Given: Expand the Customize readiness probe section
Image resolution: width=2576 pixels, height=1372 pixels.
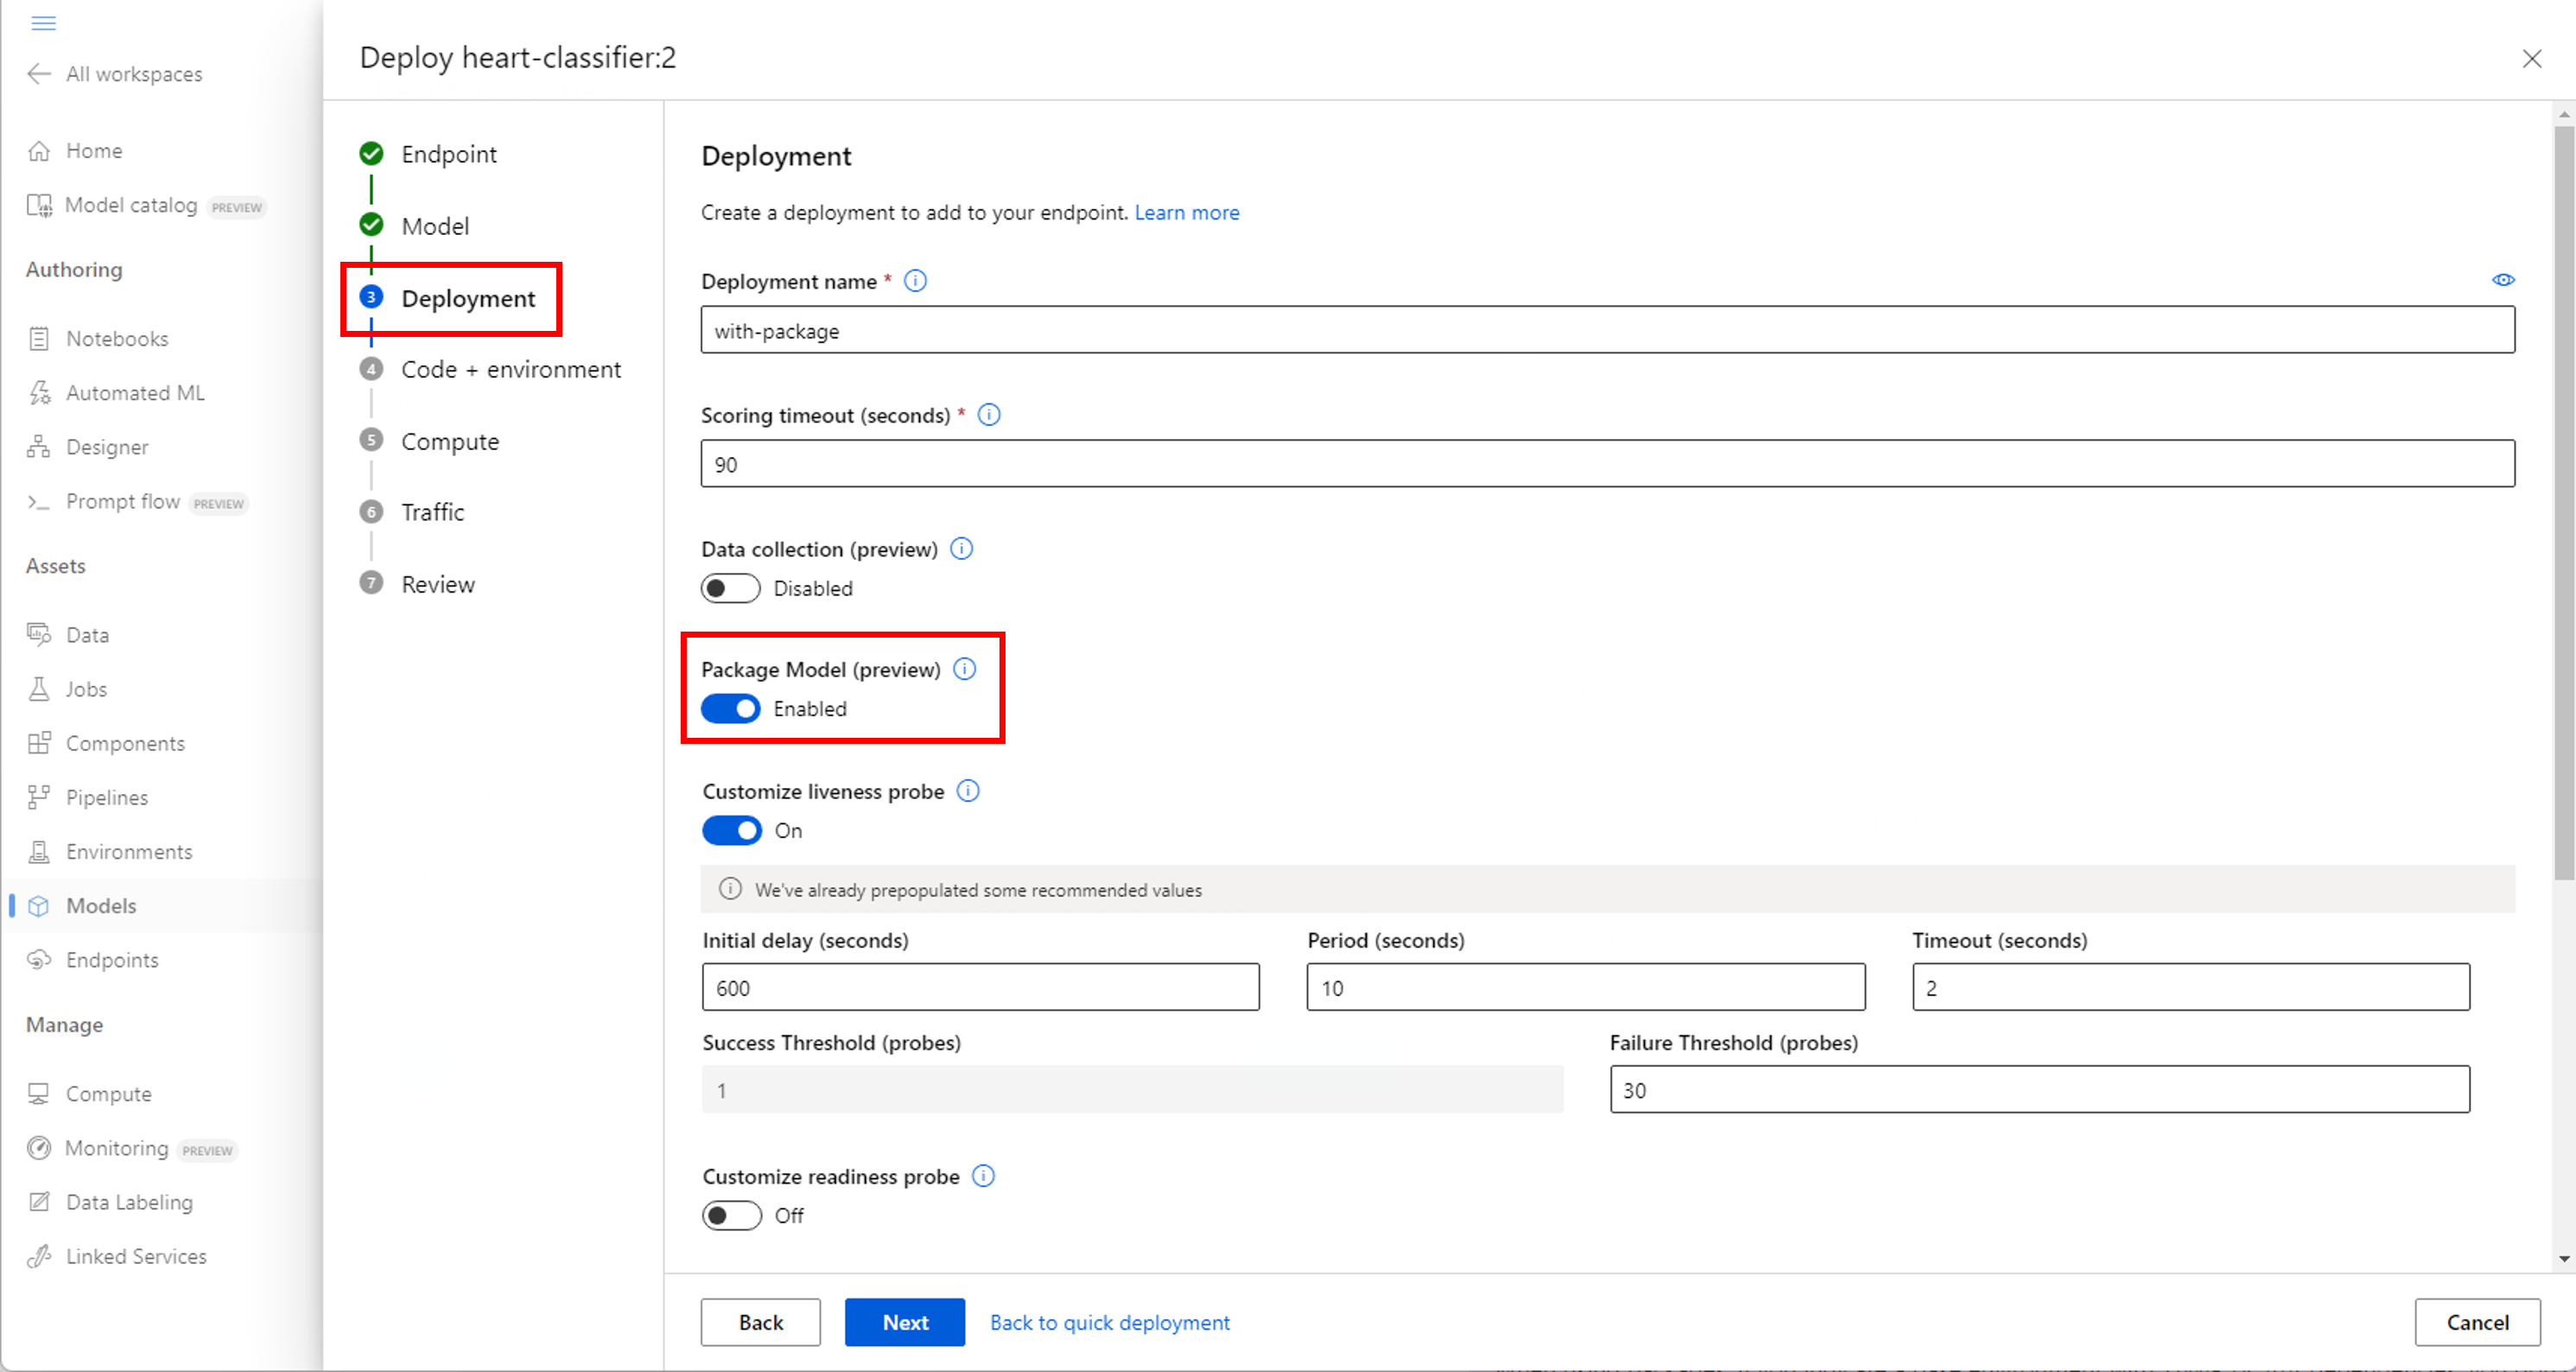Looking at the screenshot, I should point(731,1216).
